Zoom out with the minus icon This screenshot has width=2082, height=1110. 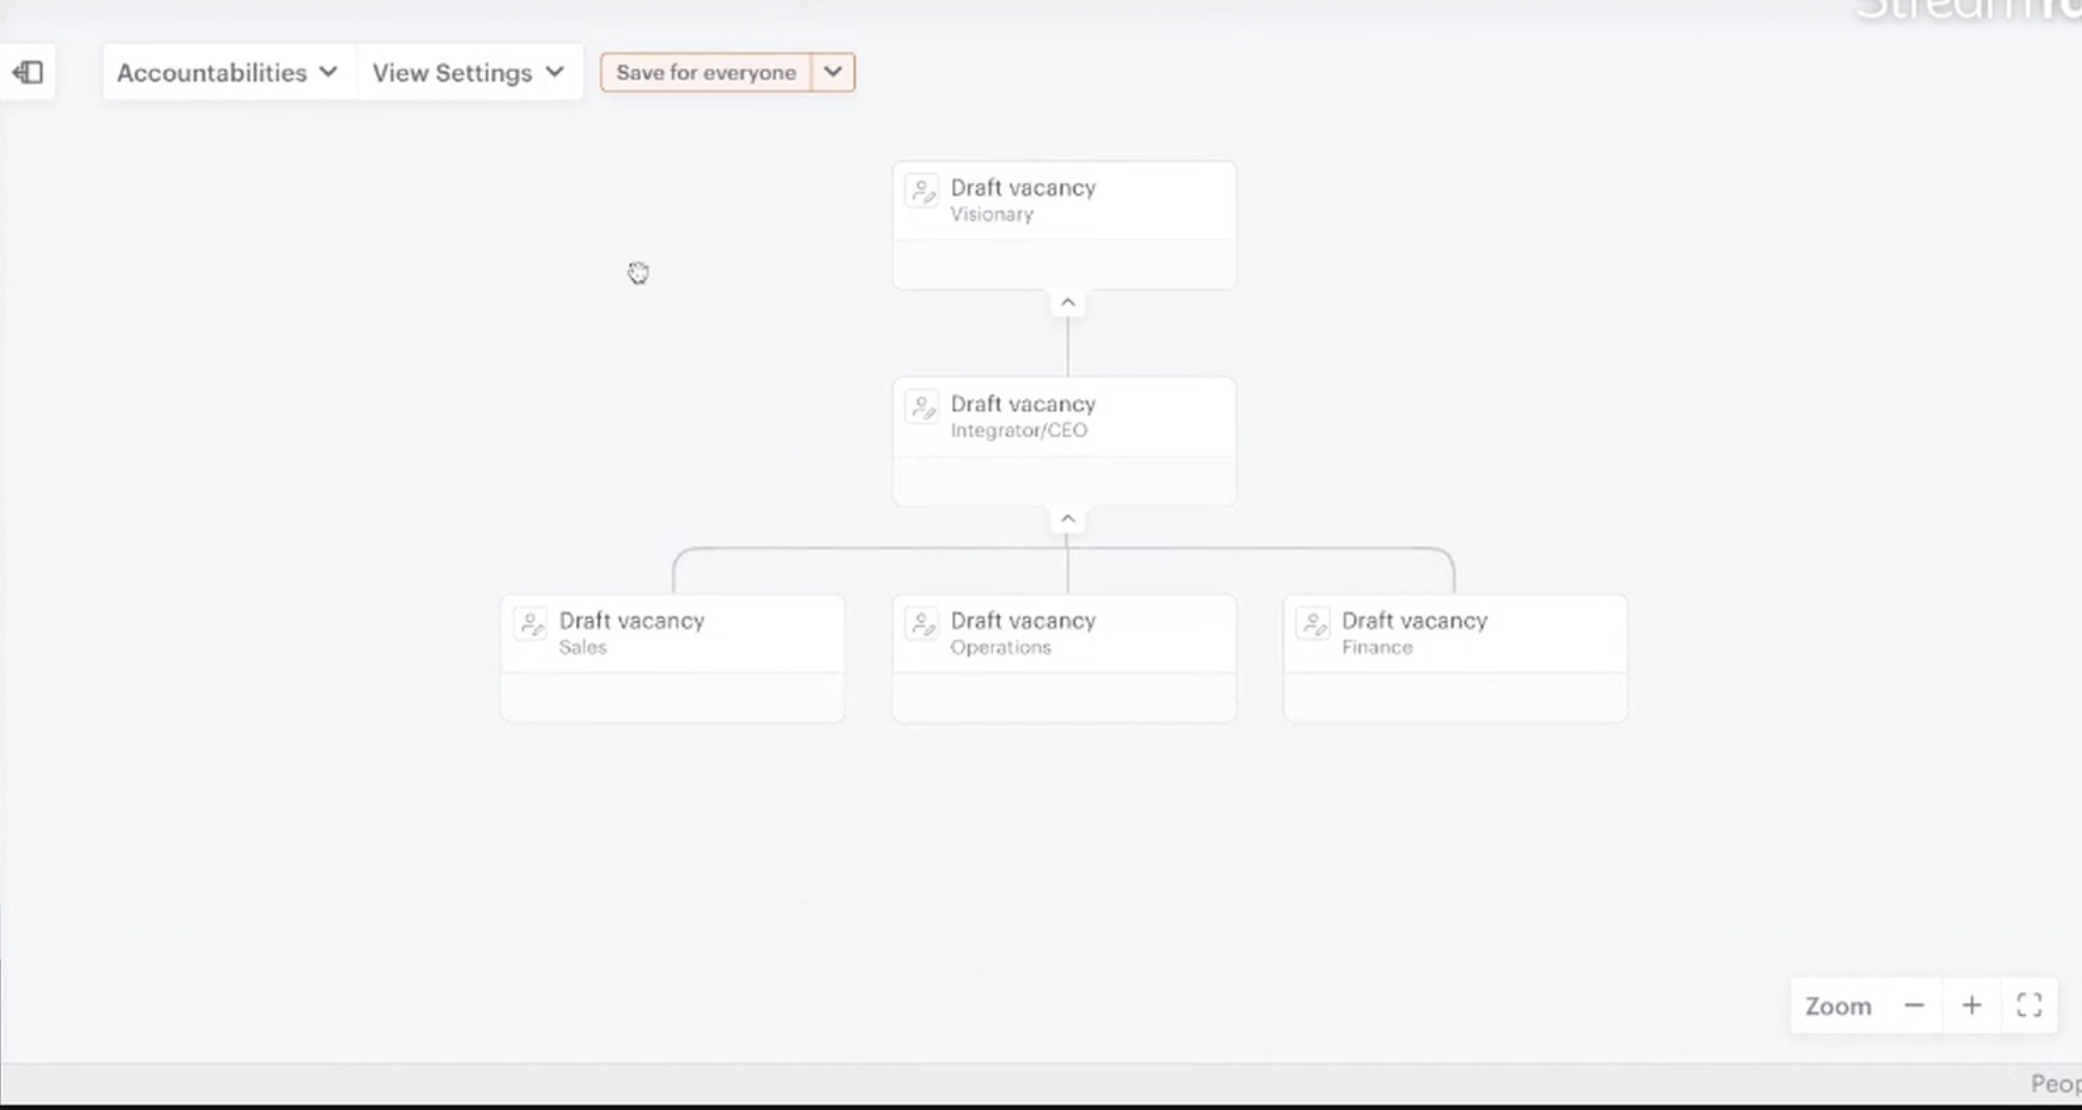click(x=1914, y=1005)
